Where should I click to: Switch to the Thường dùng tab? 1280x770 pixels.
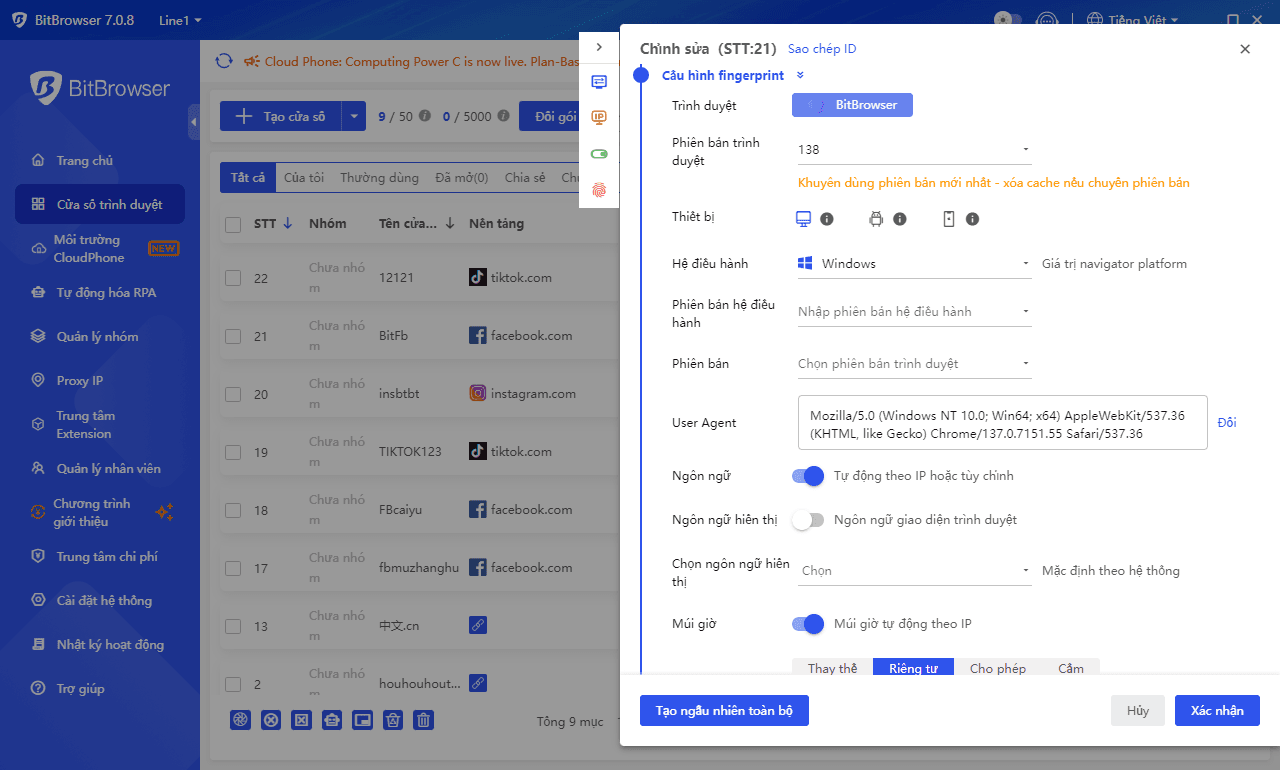click(379, 177)
